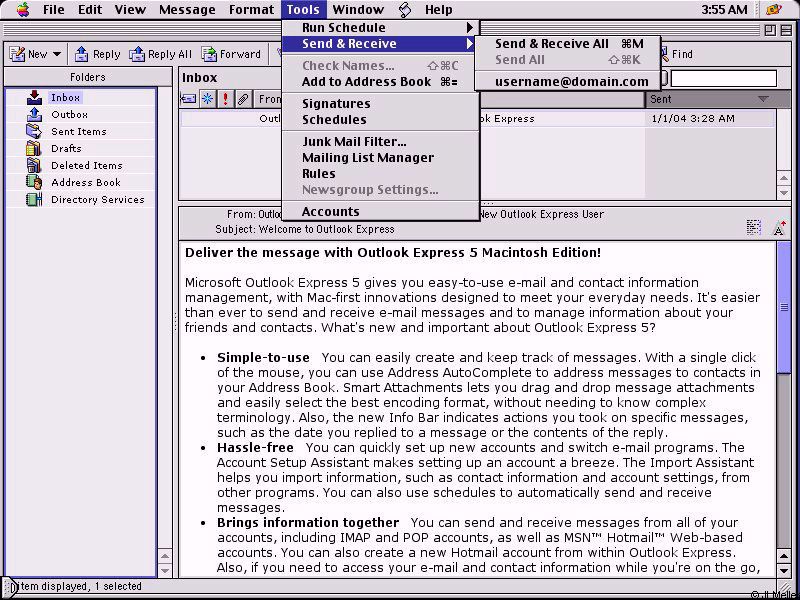Open the New button dropdown arrow
Viewport: 800px width, 600px height.
(x=57, y=54)
